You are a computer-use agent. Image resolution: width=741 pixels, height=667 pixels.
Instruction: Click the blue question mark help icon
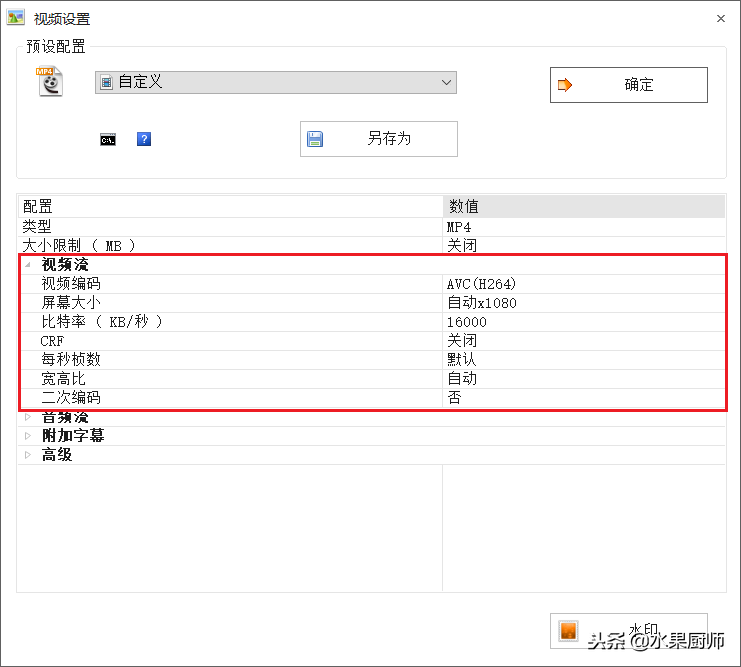coord(144,139)
